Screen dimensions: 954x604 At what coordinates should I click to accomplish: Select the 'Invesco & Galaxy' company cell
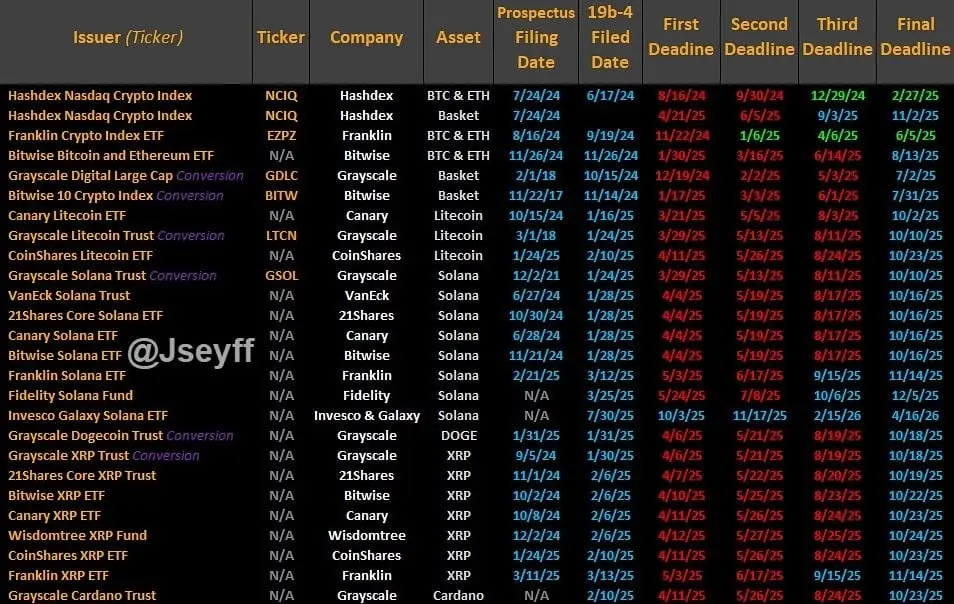pos(367,415)
